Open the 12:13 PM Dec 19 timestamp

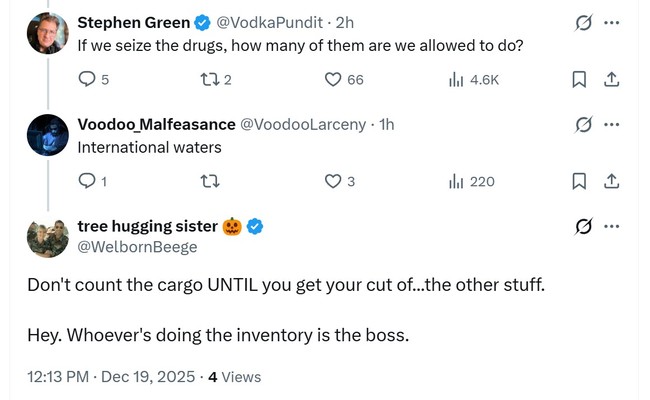(x=110, y=377)
